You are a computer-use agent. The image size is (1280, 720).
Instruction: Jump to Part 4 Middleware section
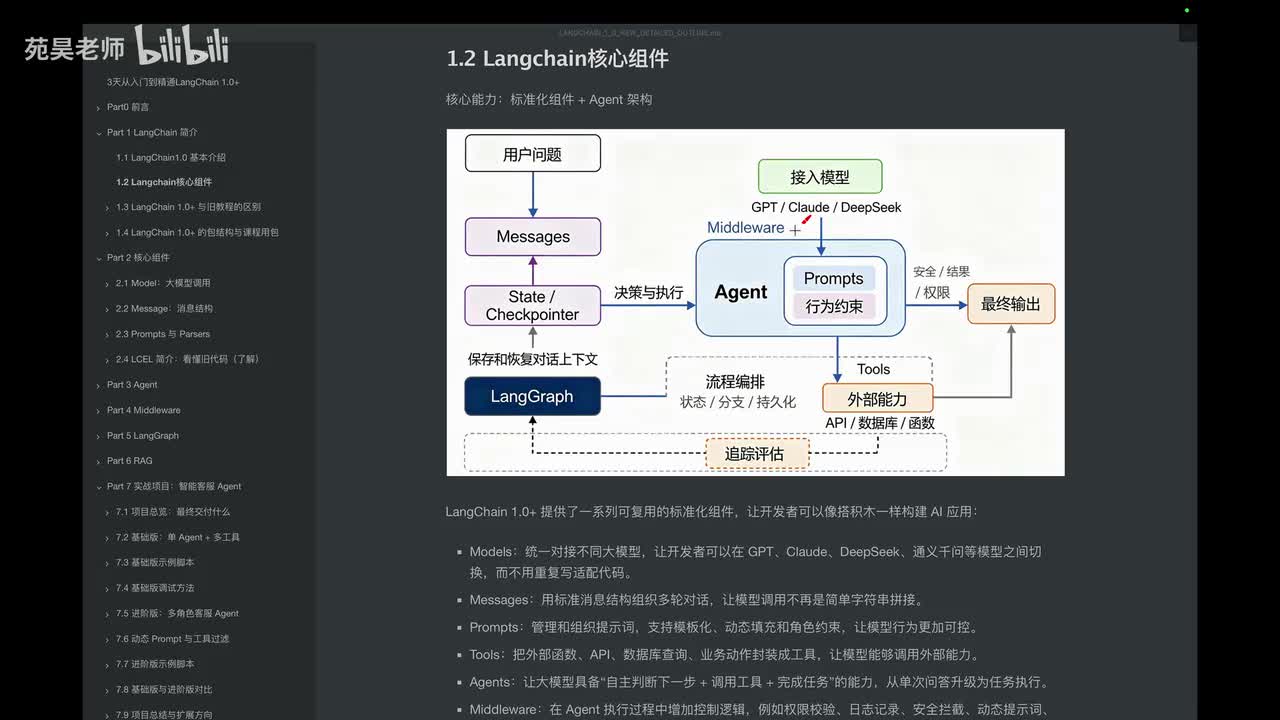[x=144, y=410]
